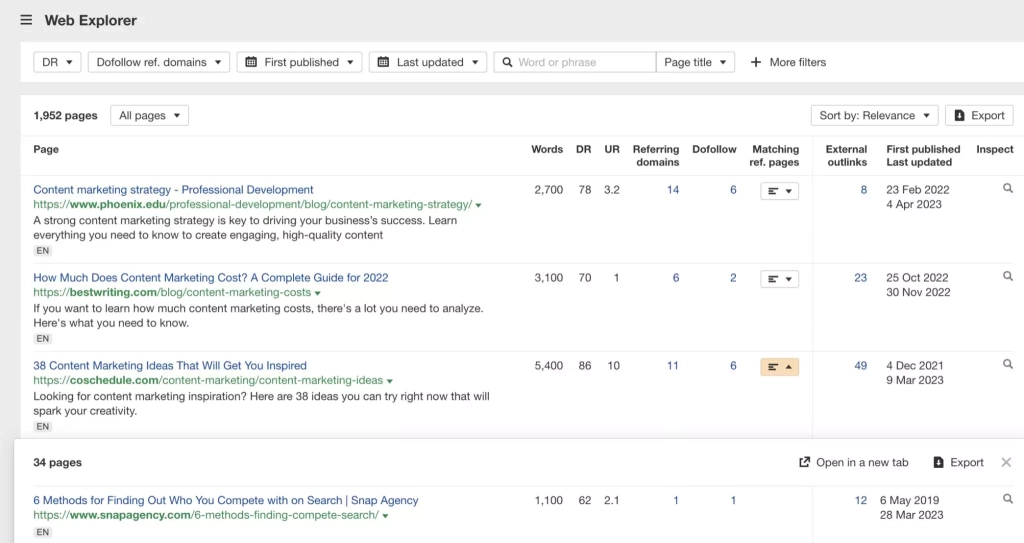Screen dimensions: 1024x543
Task: Open the All pages dropdown
Action: (x=150, y=116)
